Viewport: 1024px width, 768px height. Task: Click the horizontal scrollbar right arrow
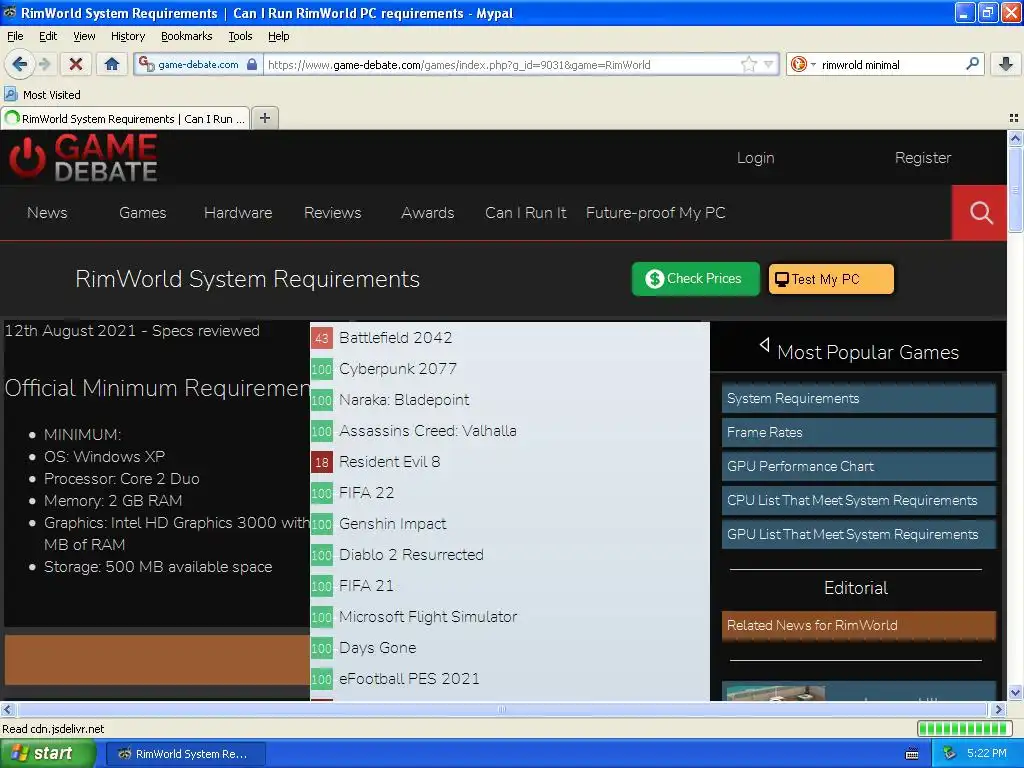(x=999, y=709)
